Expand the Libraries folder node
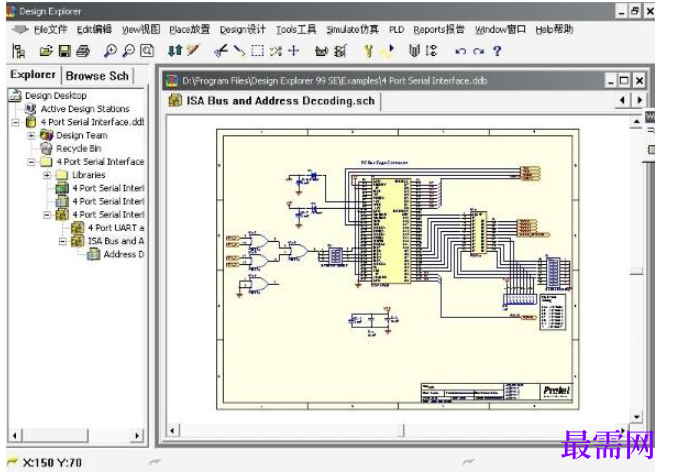The height and width of the screenshot is (476, 673). click(x=47, y=175)
